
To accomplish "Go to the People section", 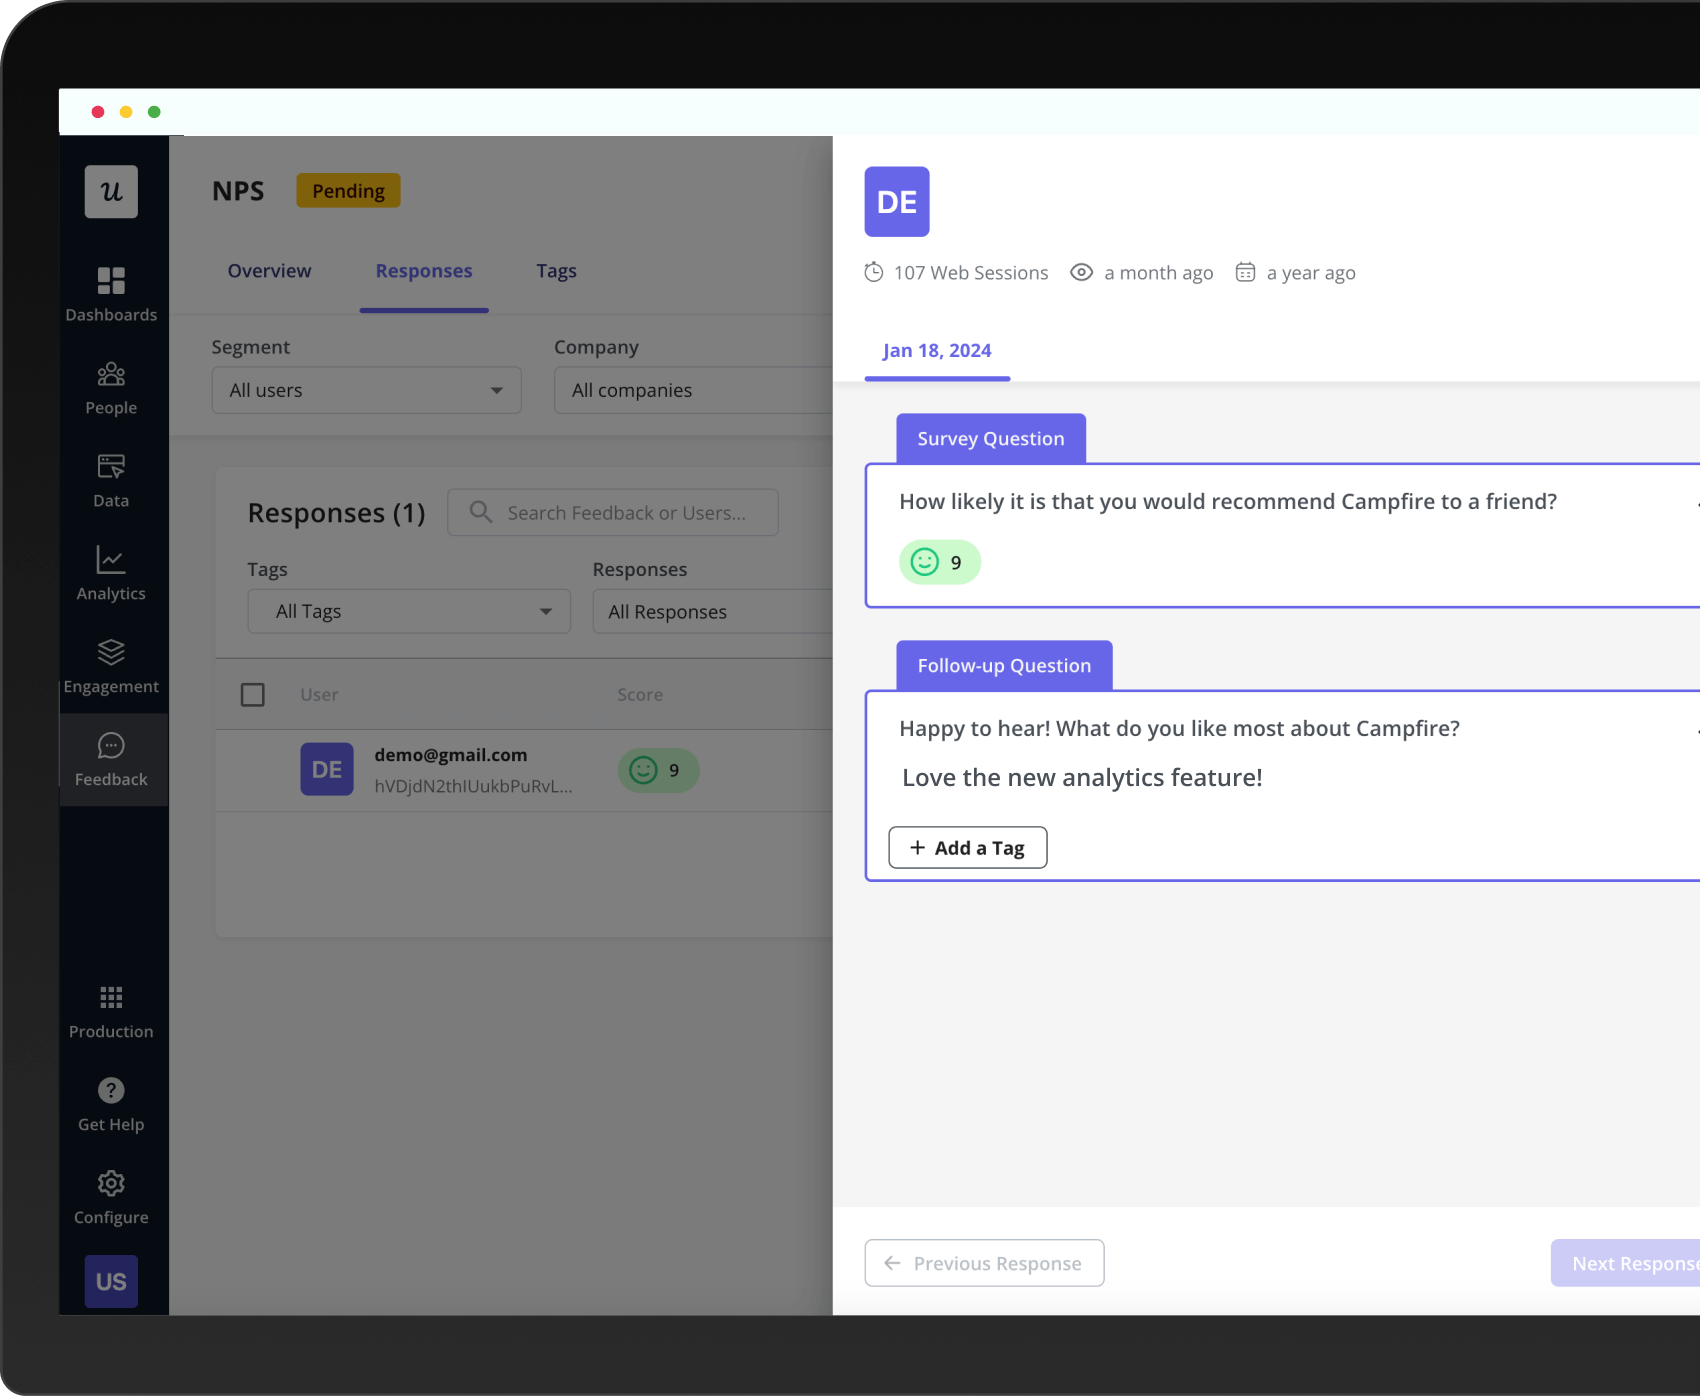I will (x=111, y=387).
